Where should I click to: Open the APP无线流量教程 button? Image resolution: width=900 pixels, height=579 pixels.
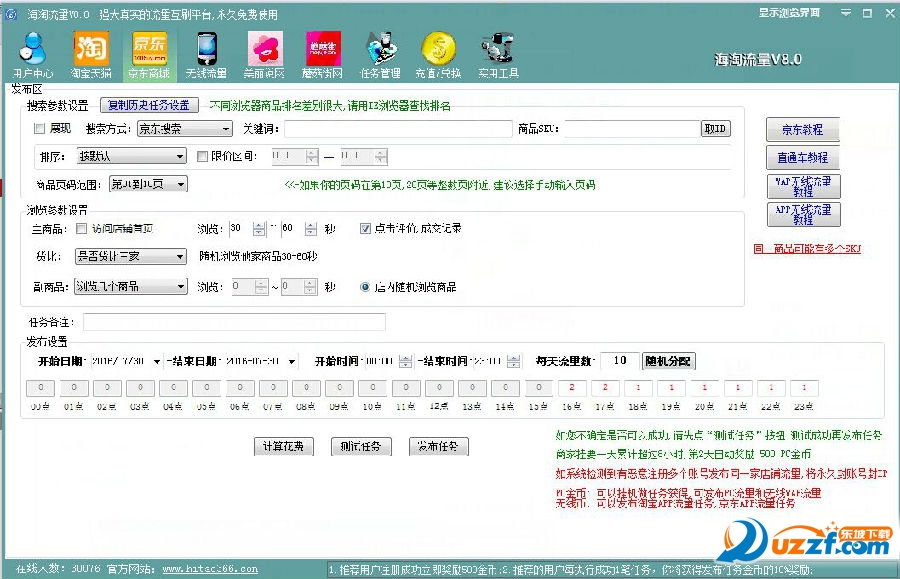[x=804, y=214]
